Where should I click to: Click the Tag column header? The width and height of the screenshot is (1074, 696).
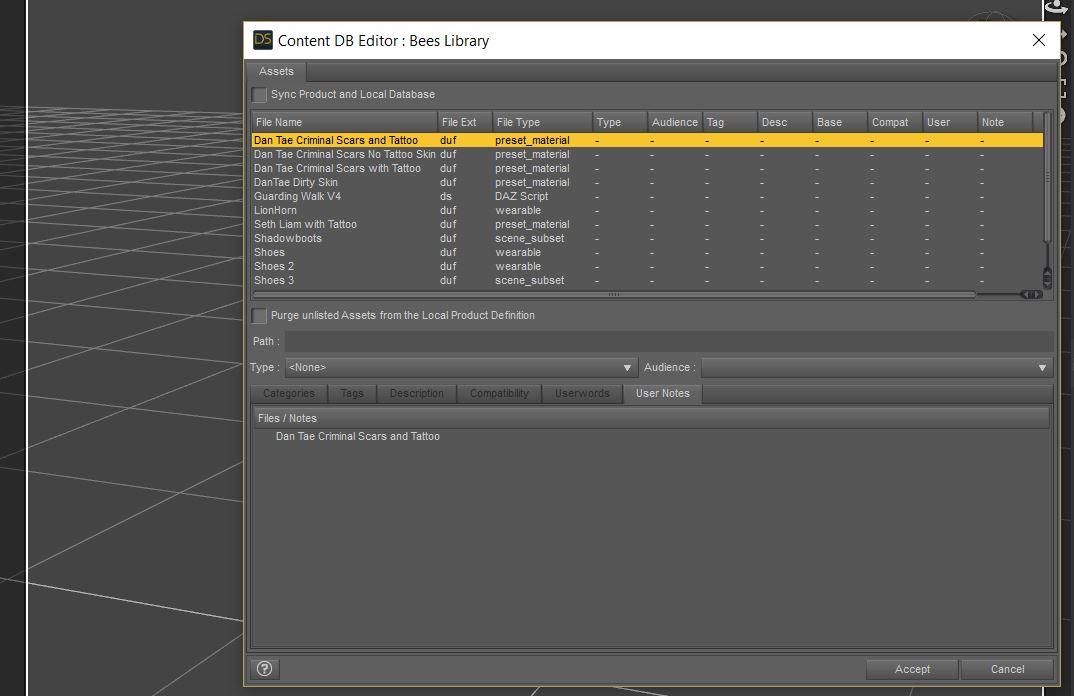click(x=730, y=122)
